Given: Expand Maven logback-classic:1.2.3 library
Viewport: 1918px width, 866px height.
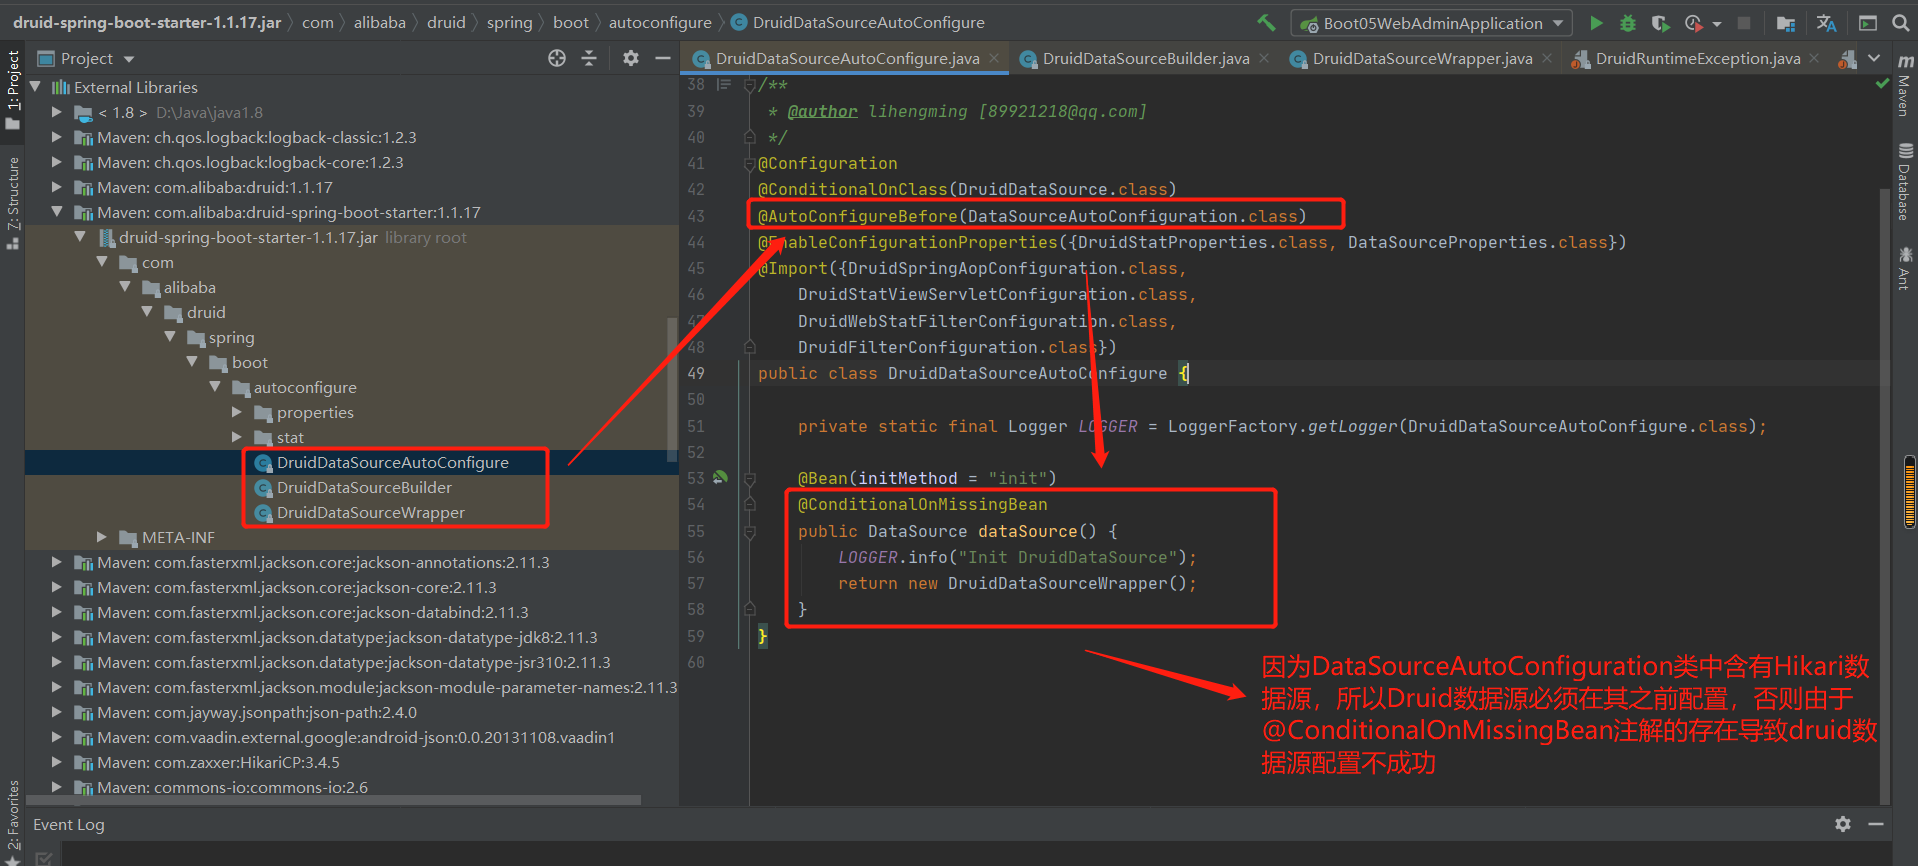Looking at the screenshot, I should pos(57,137).
